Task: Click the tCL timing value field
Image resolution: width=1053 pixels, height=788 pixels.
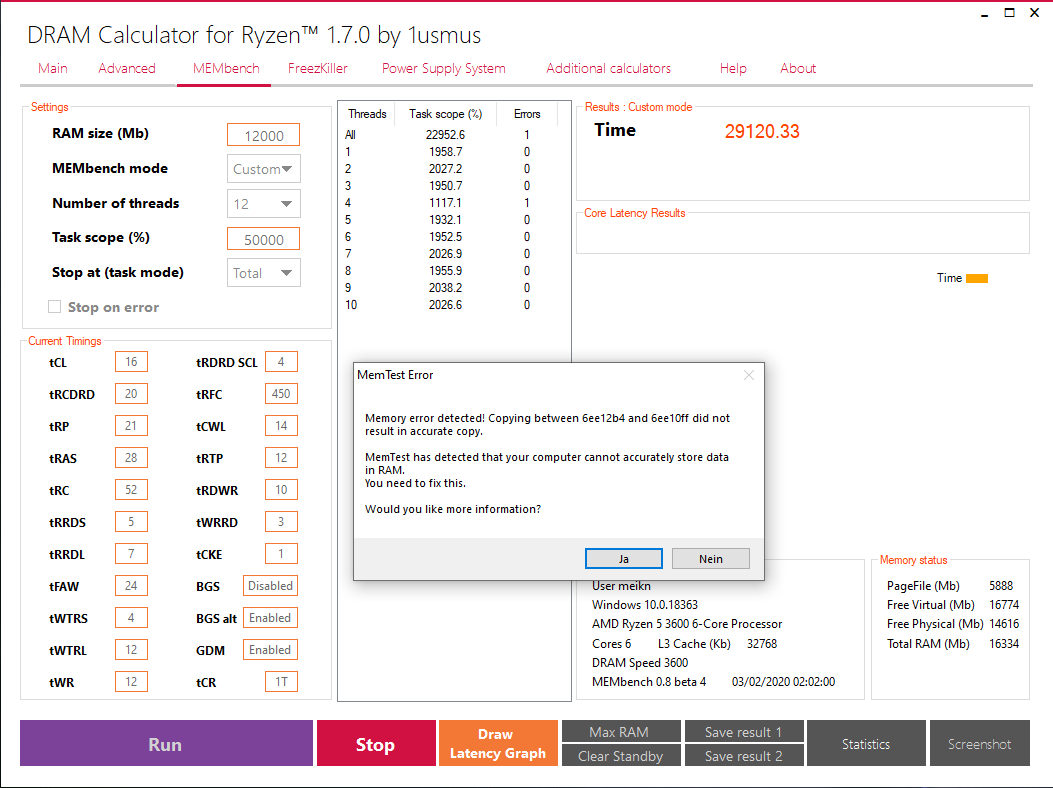Action: pos(131,361)
